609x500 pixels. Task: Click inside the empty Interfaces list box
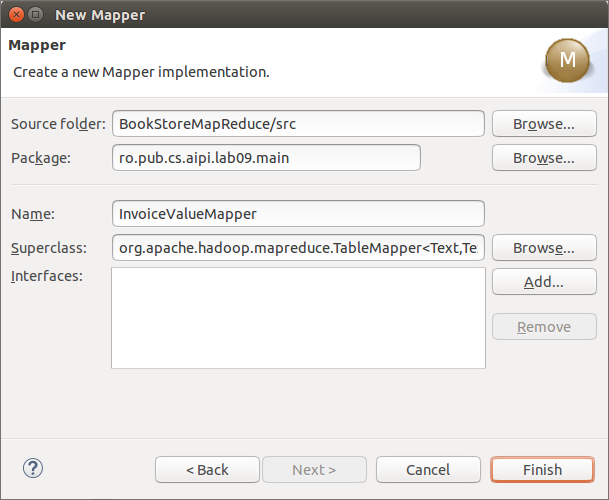pyautogui.click(x=298, y=318)
